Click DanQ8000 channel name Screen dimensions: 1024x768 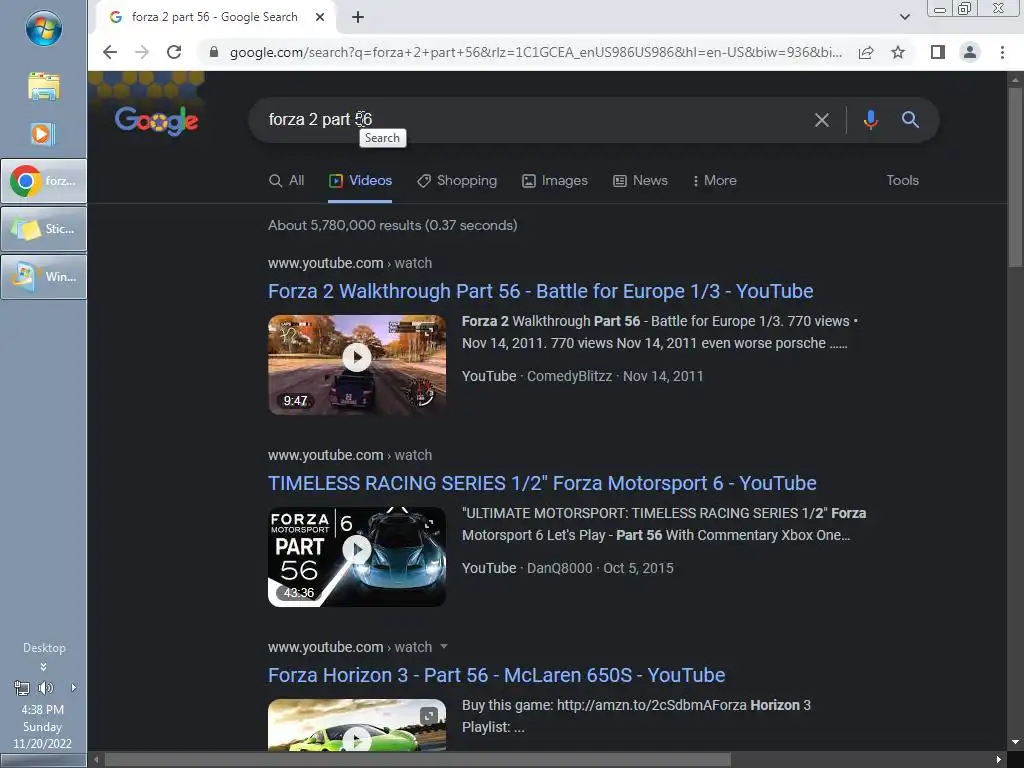(560, 568)
